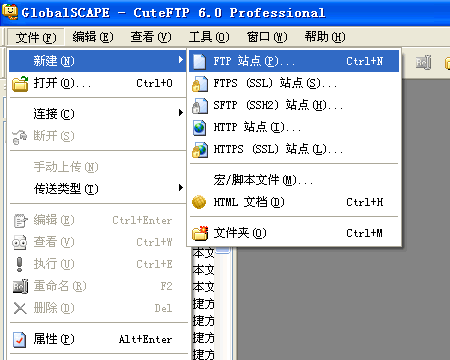Open the 窗口(W) menu

coord(267,37)
